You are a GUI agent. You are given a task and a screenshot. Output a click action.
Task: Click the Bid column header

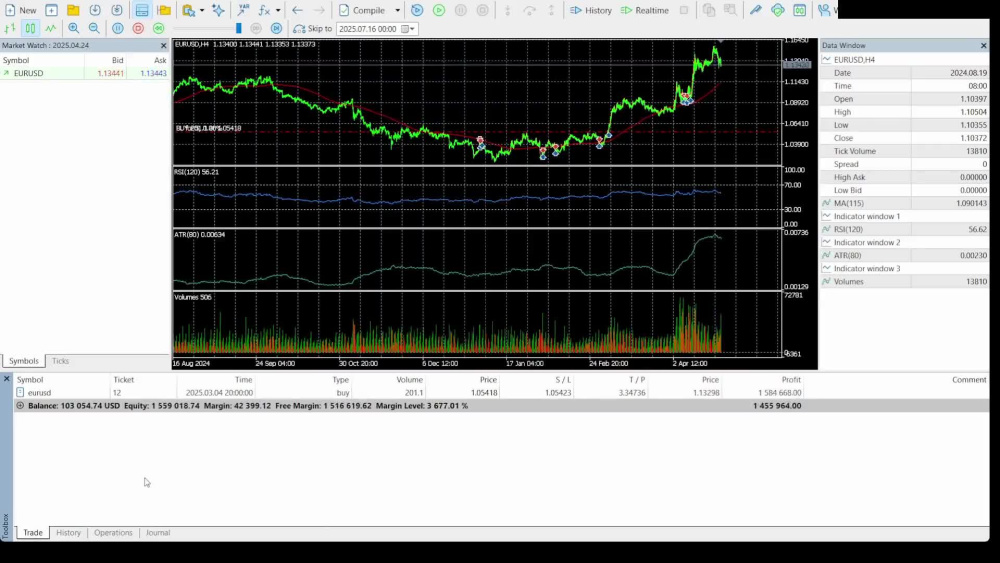[x=117, y=60]
